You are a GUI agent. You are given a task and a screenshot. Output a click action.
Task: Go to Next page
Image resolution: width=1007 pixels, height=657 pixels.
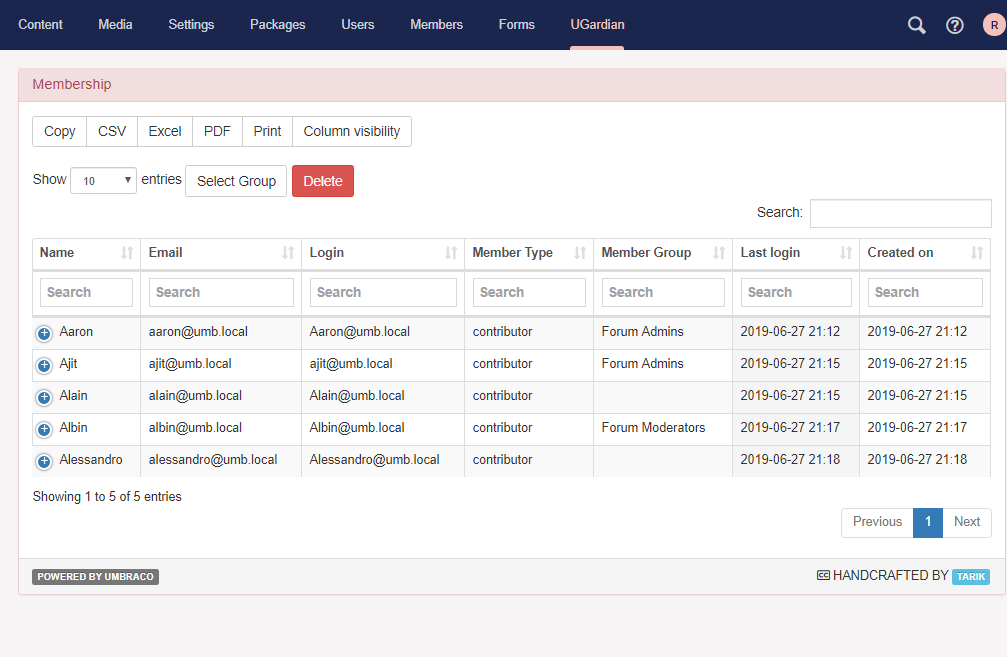tap(967, 522)
